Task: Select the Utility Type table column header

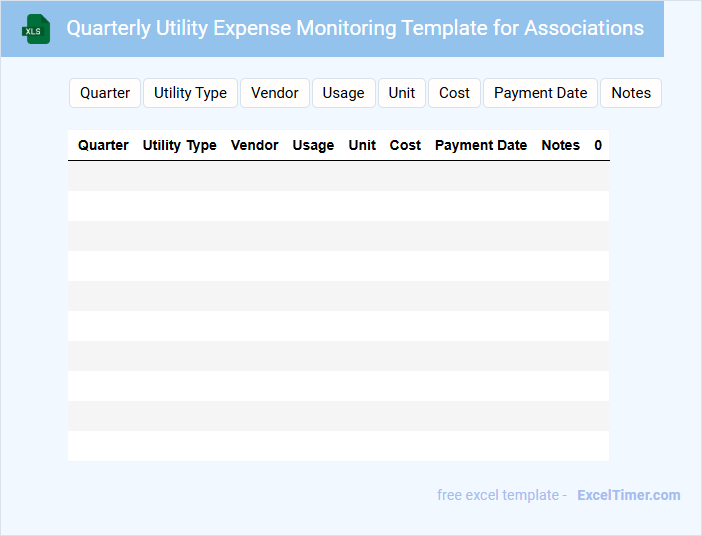Action: click(x=180, y=145)
